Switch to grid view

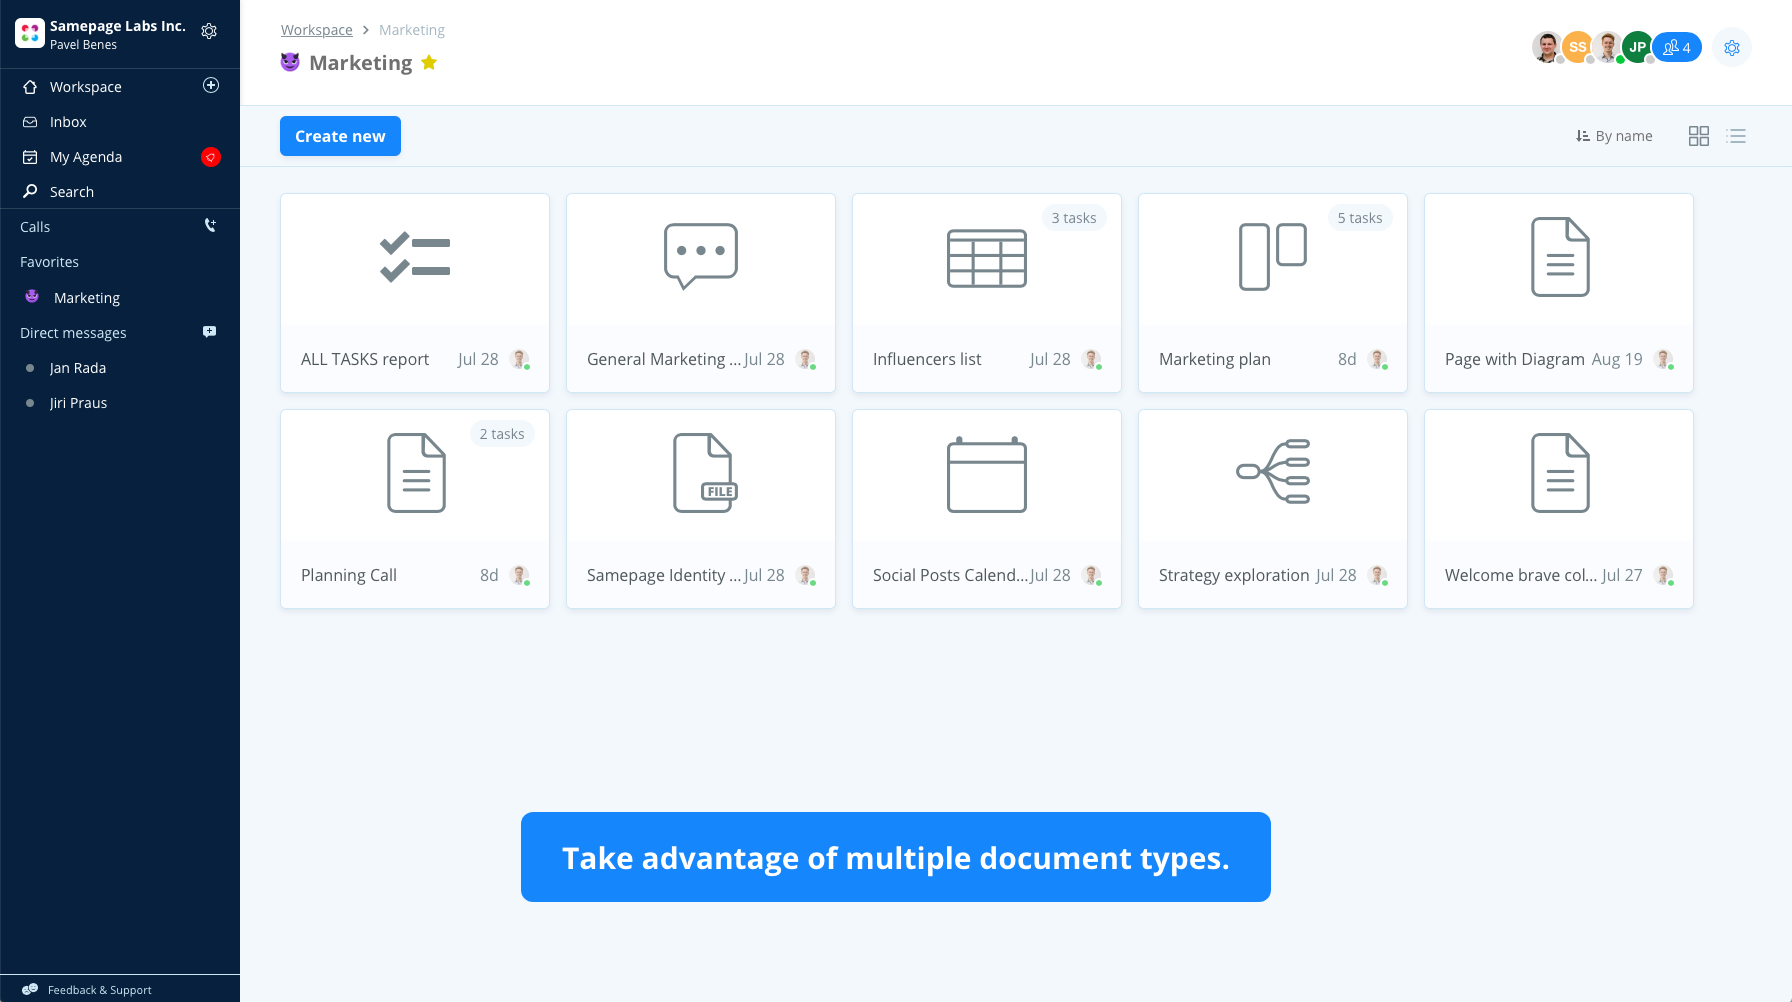coord(1699,136)
